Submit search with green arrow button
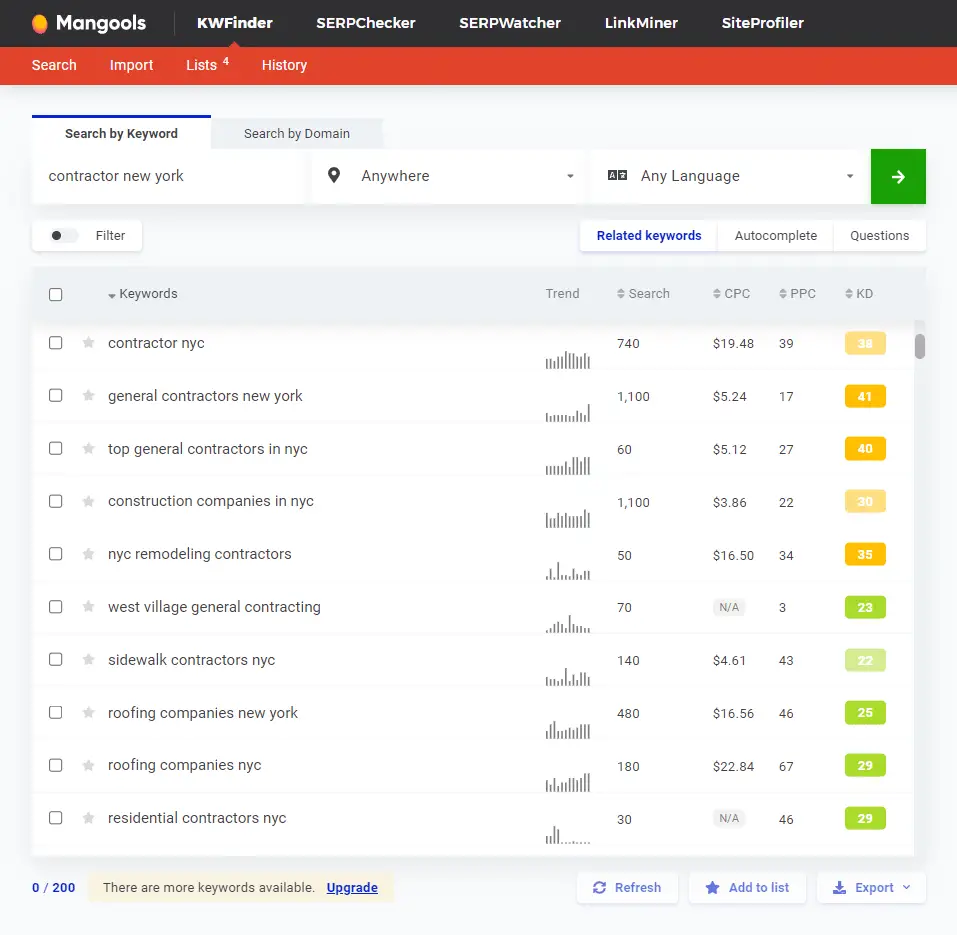 (x=898, y=176)
